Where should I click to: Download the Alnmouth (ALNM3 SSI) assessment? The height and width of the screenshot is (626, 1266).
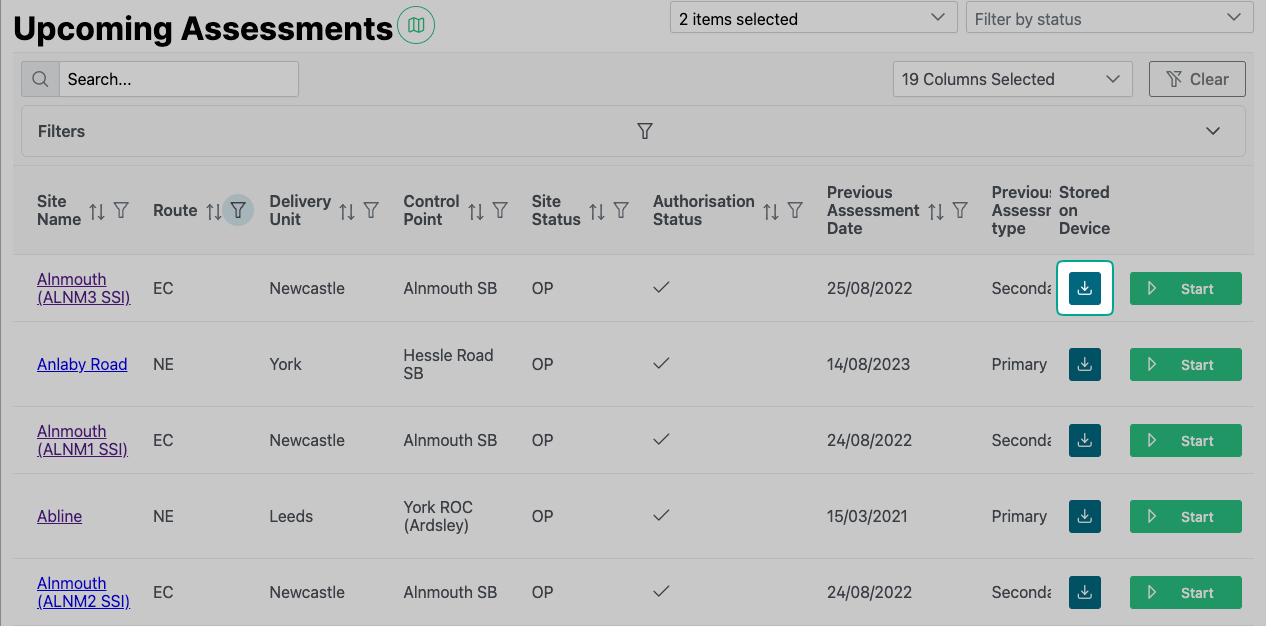coord(1085,289)
